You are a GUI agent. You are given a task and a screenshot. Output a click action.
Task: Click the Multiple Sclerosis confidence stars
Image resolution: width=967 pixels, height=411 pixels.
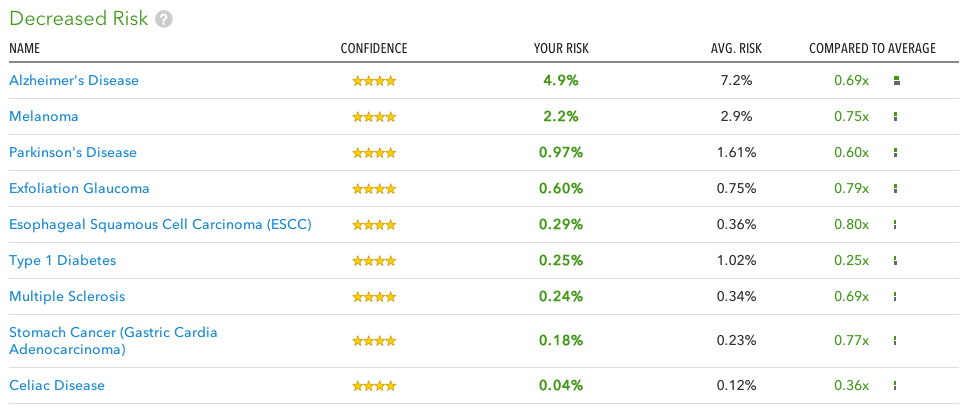(374, 297)
